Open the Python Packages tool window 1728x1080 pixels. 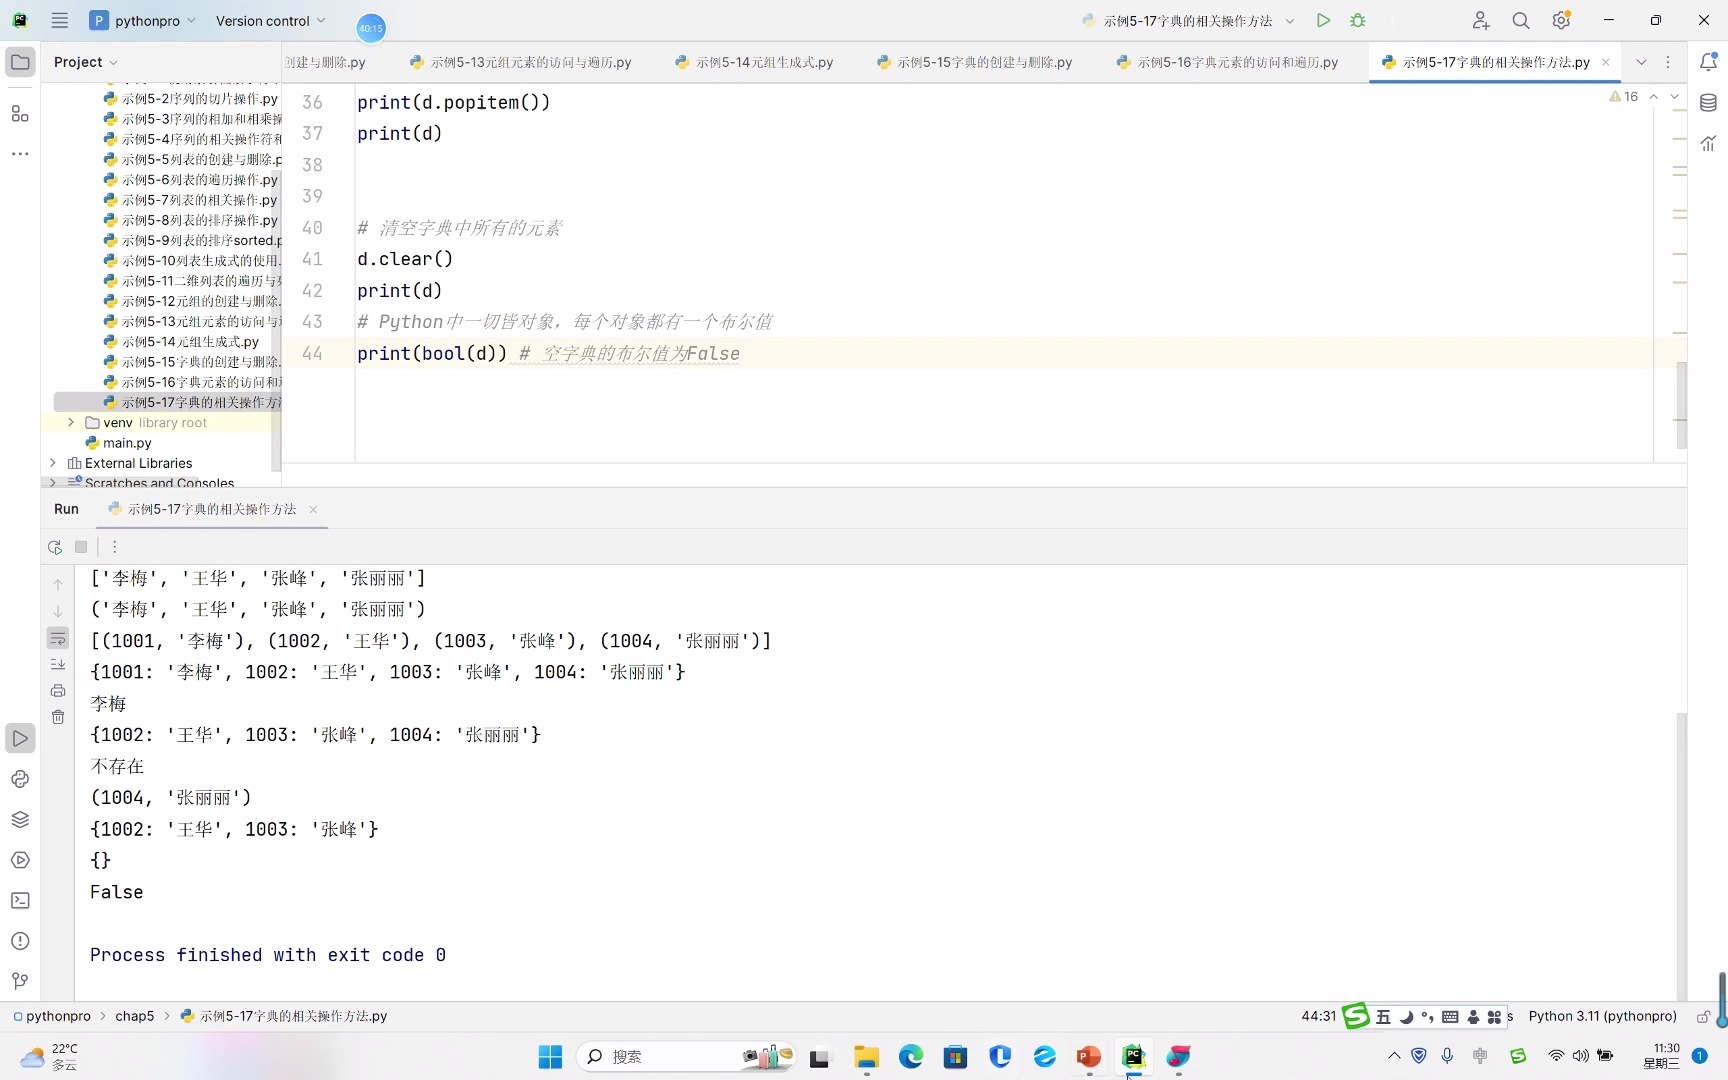click(20, 819)
